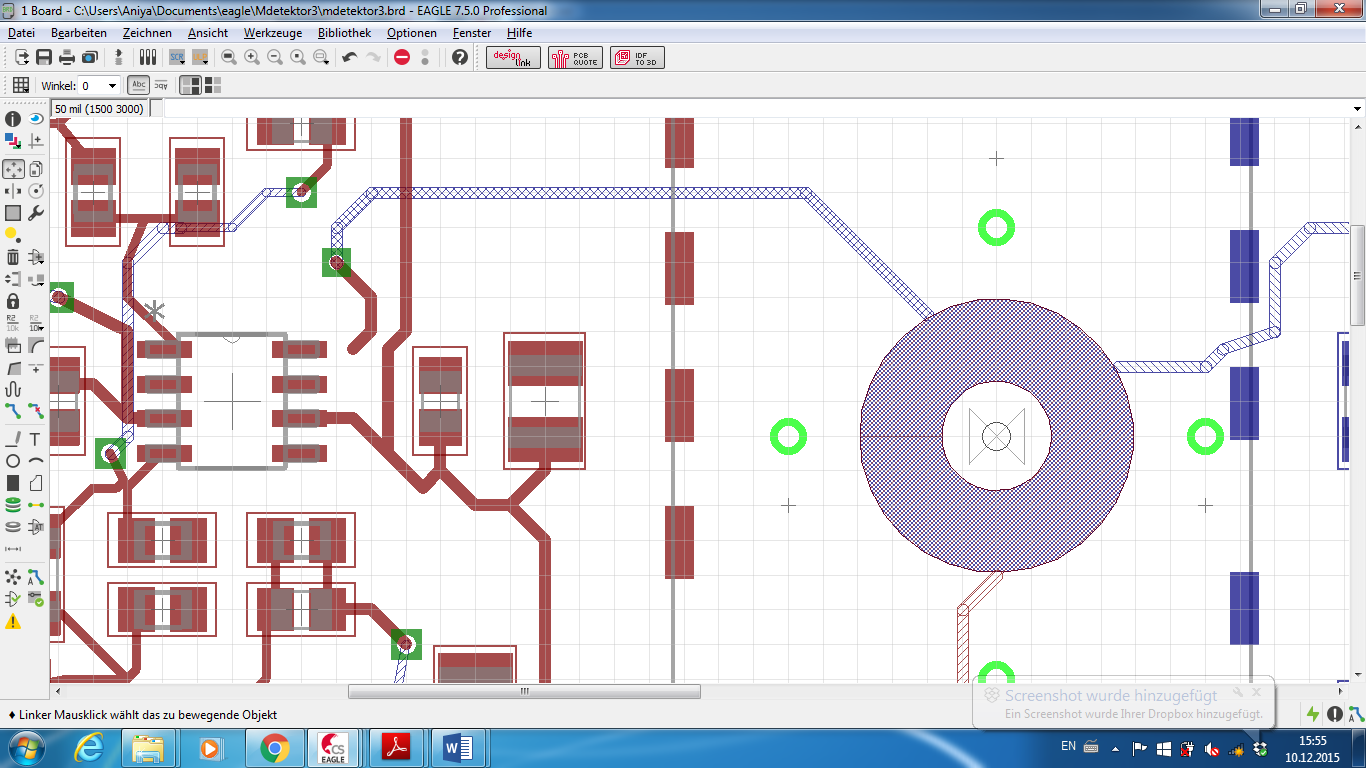Click the Print icon in toolbar
The height and width of the screenshot is (768, 1366).
click(66, 57)
